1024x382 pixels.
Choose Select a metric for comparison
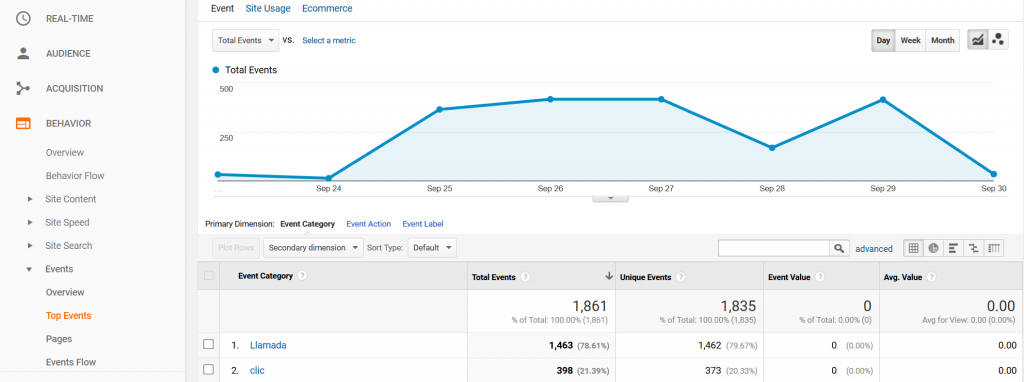328,40
